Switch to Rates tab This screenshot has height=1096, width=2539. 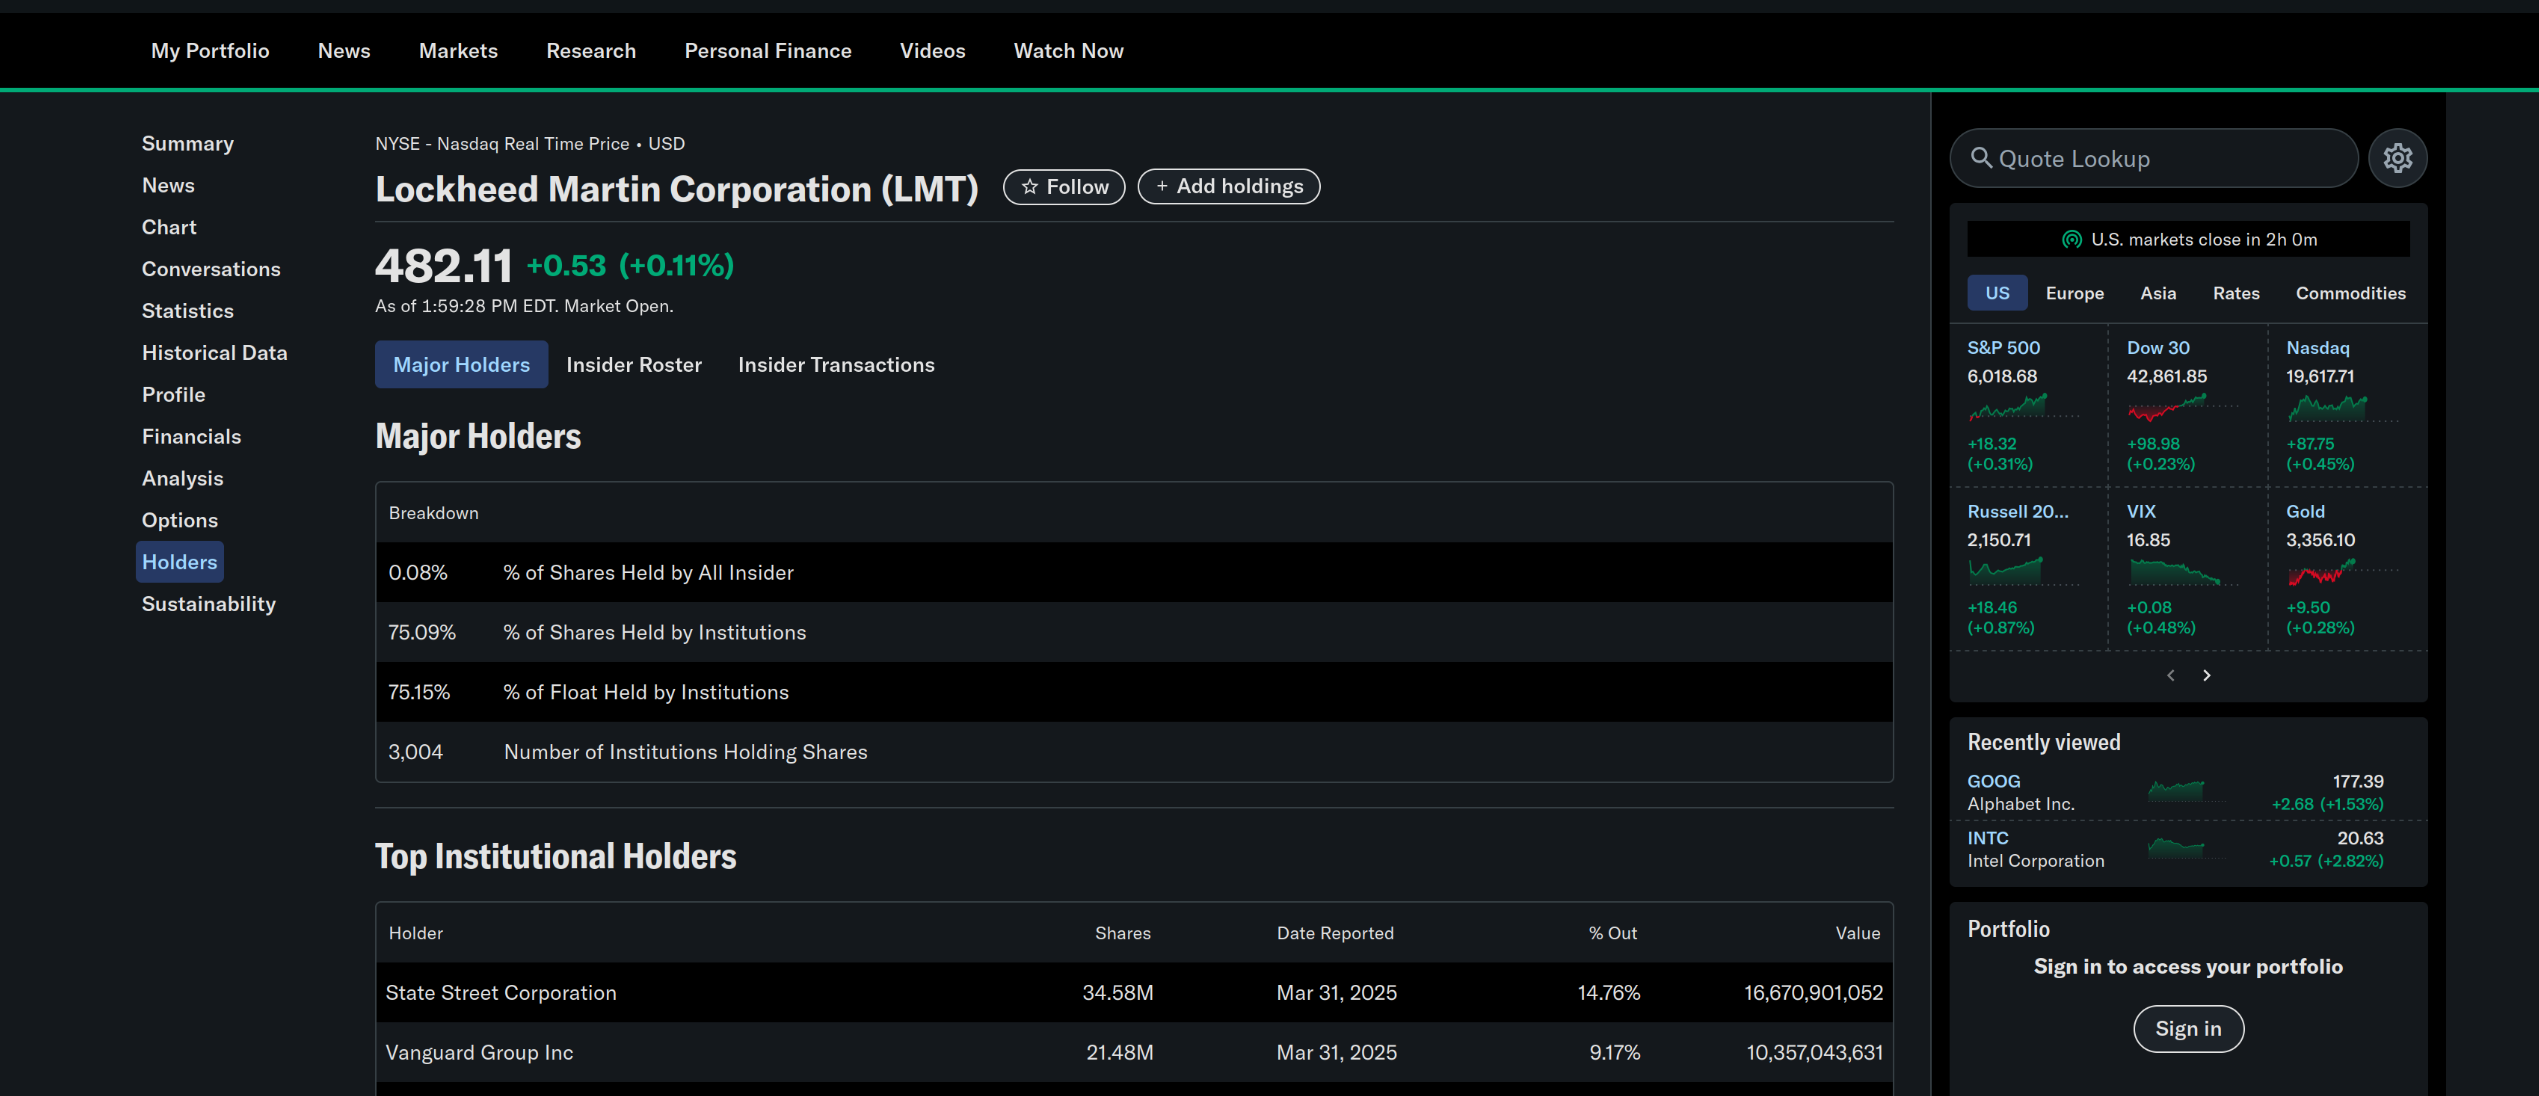click(2236, 293)
